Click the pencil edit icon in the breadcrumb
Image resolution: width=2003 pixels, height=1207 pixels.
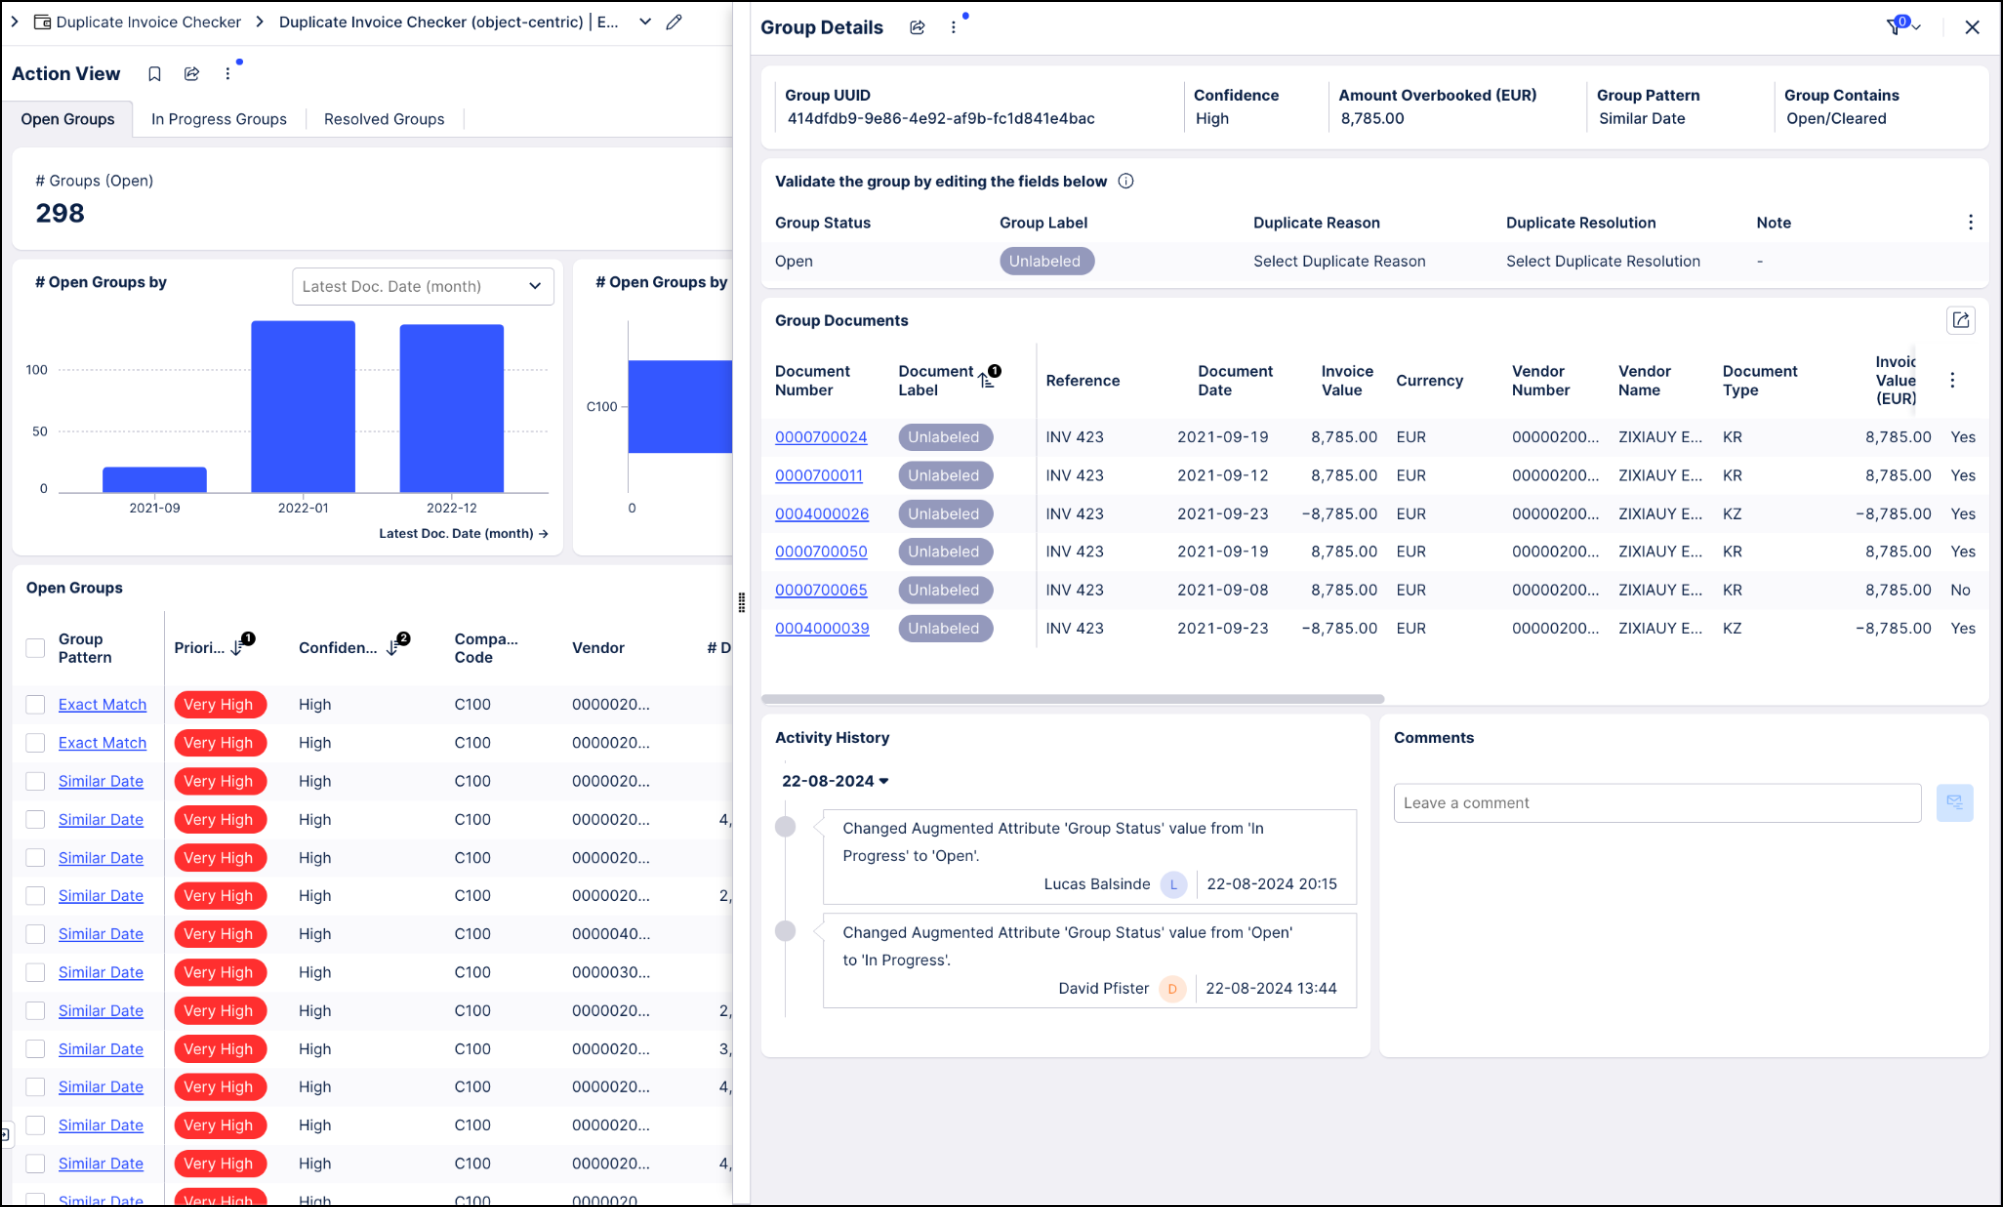pyautogui.click(x=675, y=22)
